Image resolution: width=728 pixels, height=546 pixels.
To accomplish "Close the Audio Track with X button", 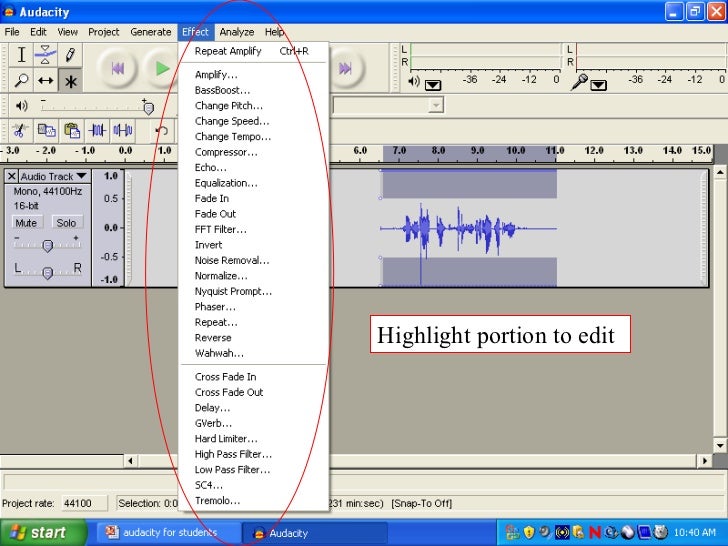I will click(13, 177).
